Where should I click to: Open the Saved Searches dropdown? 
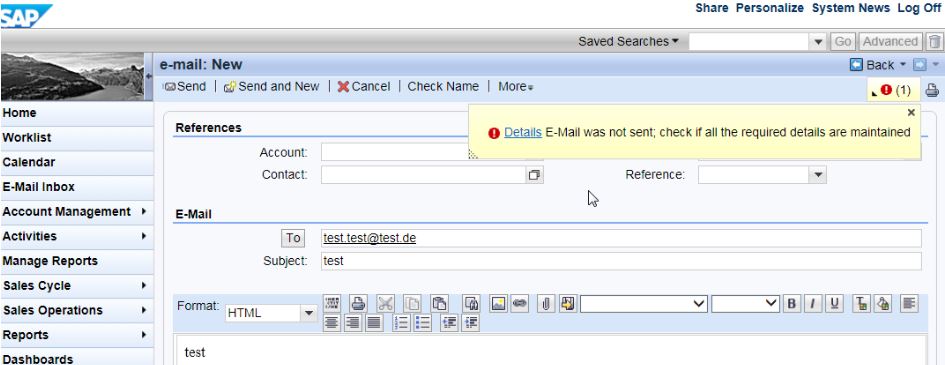(x=629, y=42)
